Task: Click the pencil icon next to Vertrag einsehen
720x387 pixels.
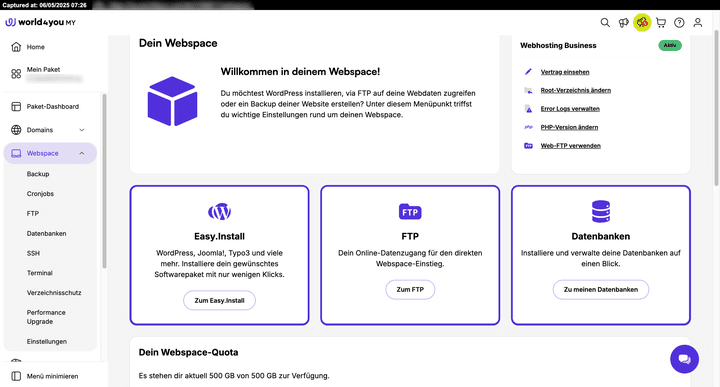Action: [528, 72]
